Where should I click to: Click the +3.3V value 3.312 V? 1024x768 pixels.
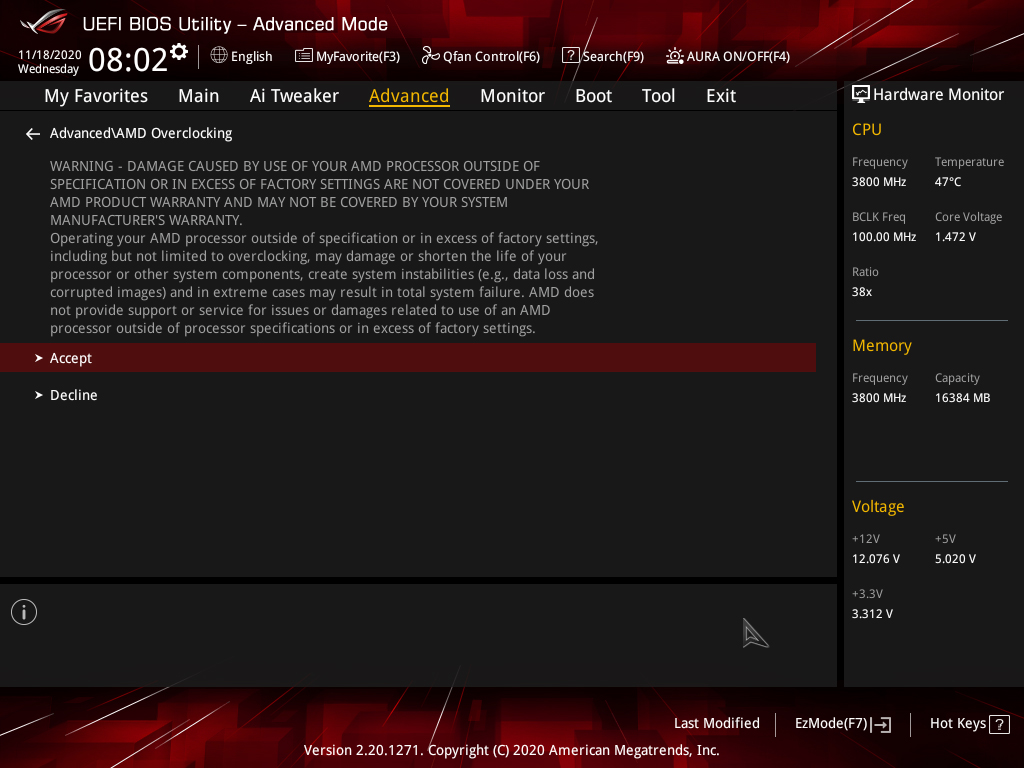[872, 614]
